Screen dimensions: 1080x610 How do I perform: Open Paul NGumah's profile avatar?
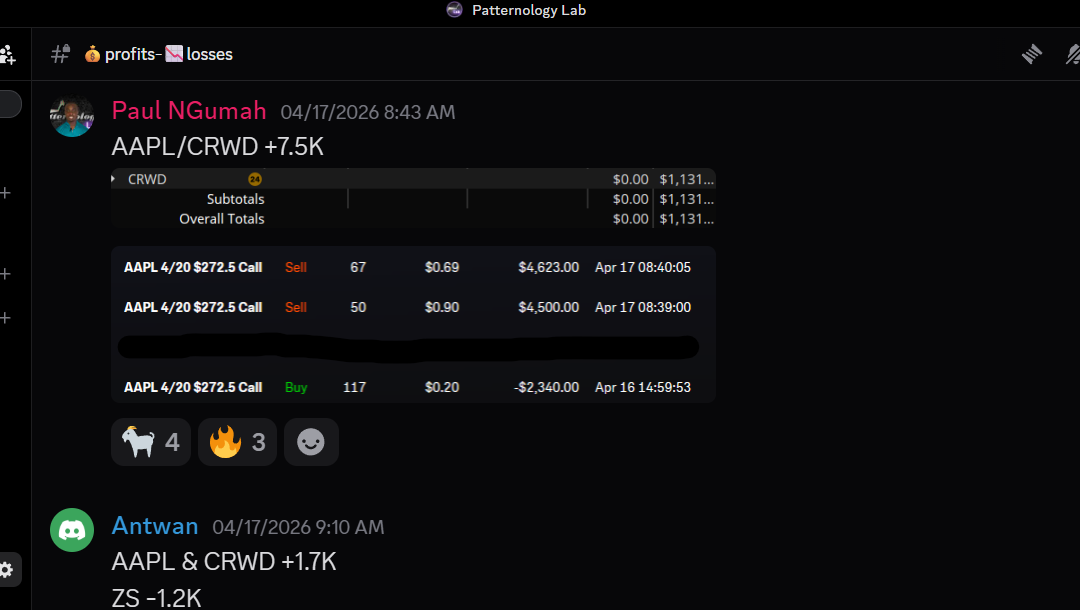pyautogui.click(x=72, y=116)
